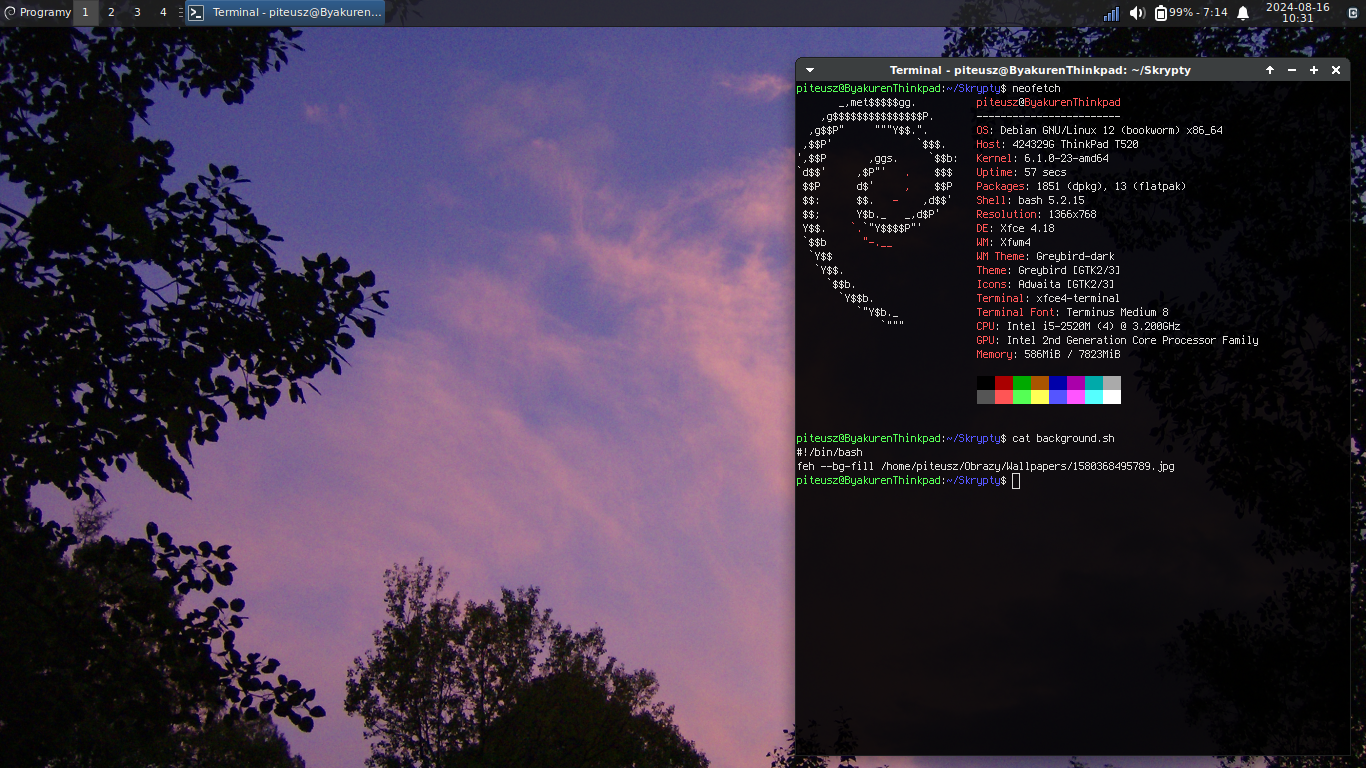
Task: Switch to workspace 4
Action: 163,13
